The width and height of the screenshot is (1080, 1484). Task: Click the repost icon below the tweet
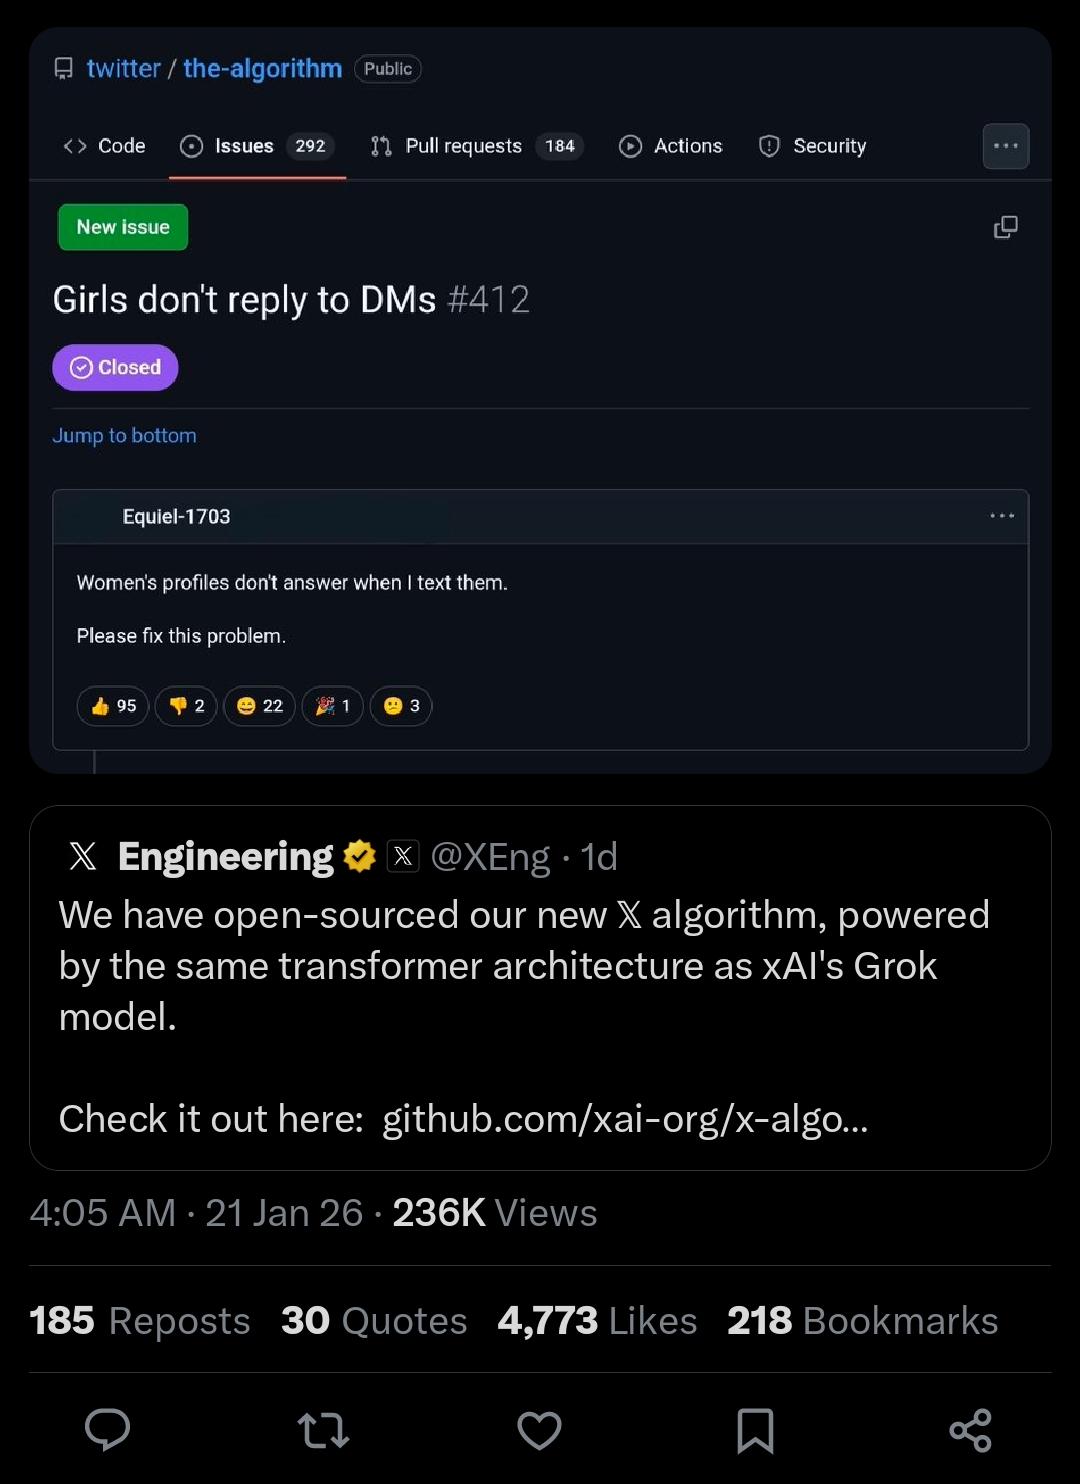click(322, 1429)
